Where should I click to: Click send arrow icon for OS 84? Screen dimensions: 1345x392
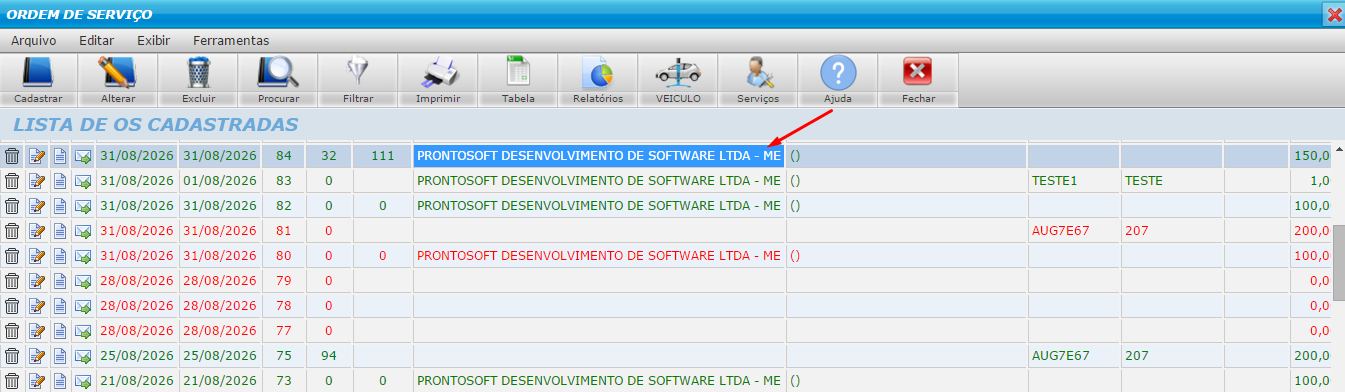tap(83, 156)
